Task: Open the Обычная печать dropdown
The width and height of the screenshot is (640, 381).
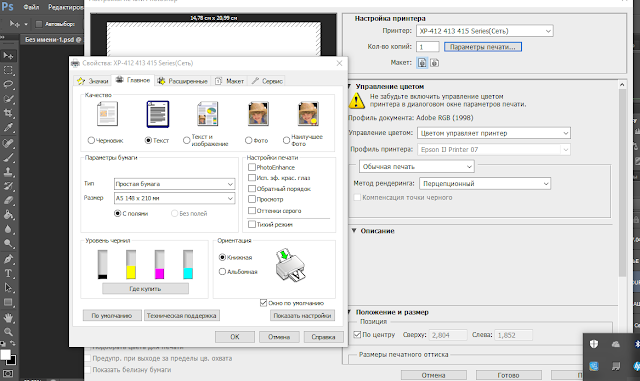Action: [x=417, y=167]
